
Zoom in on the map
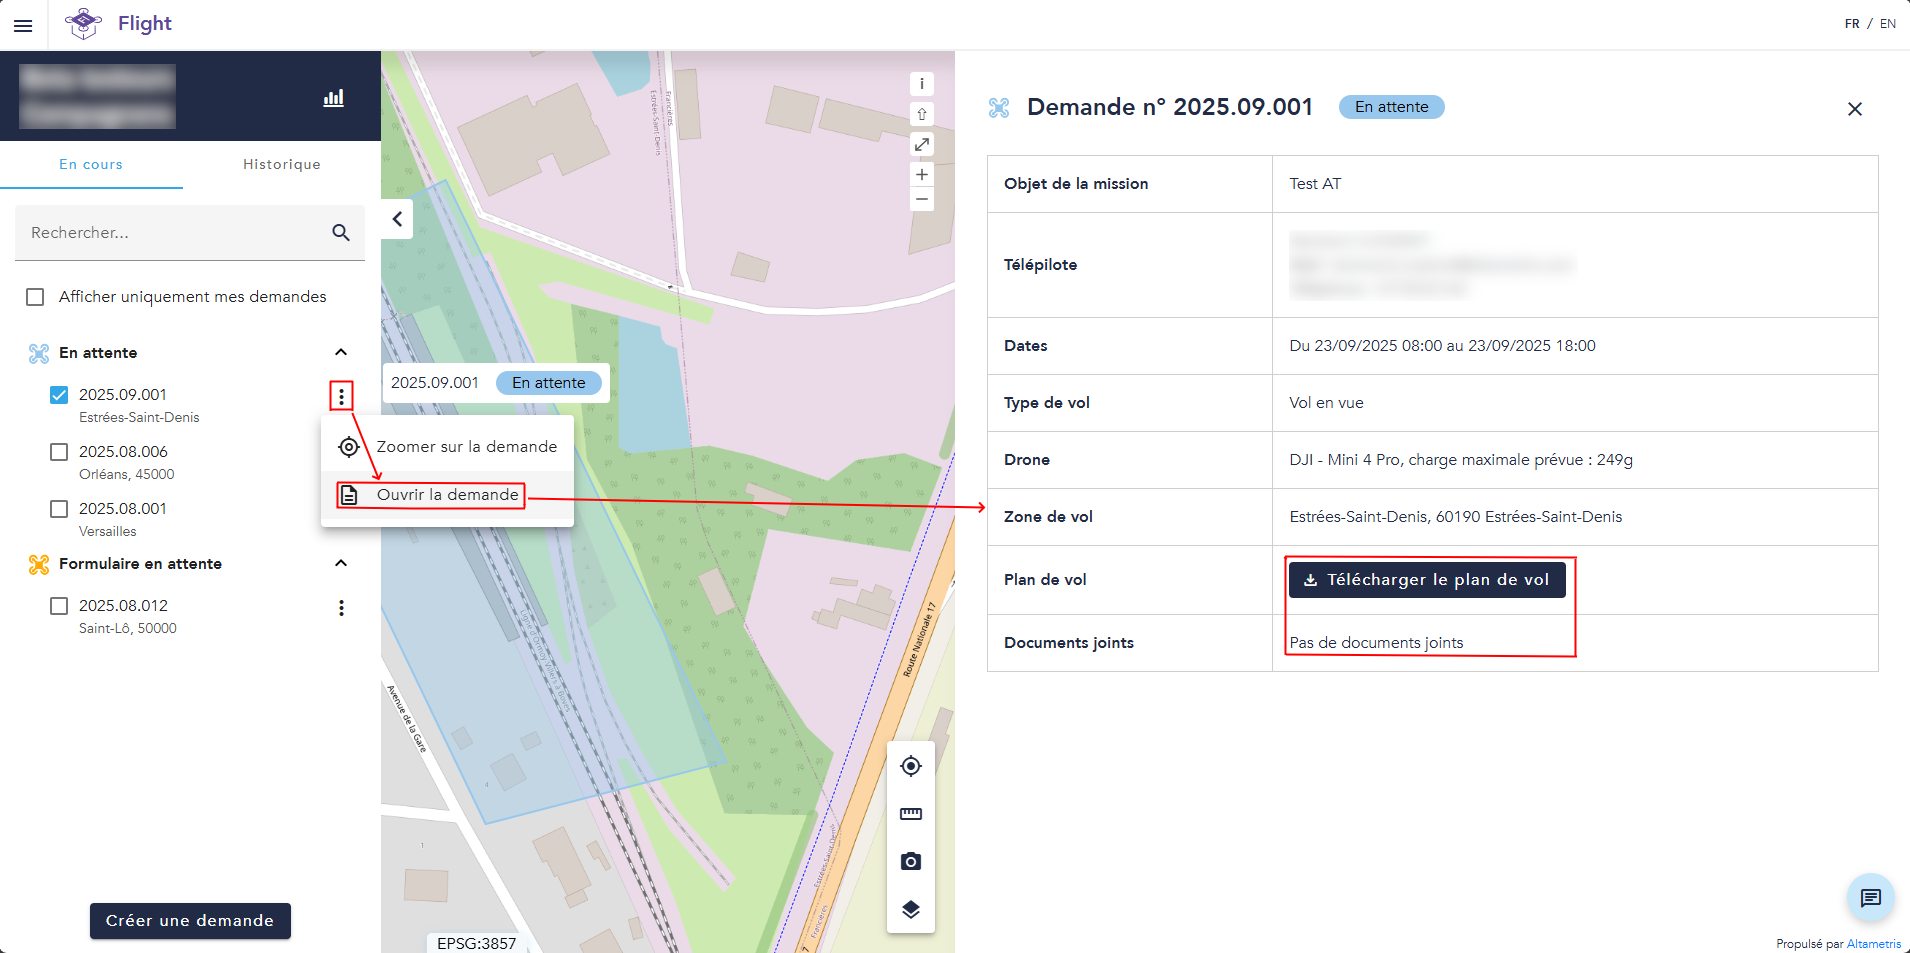[922, 175]
